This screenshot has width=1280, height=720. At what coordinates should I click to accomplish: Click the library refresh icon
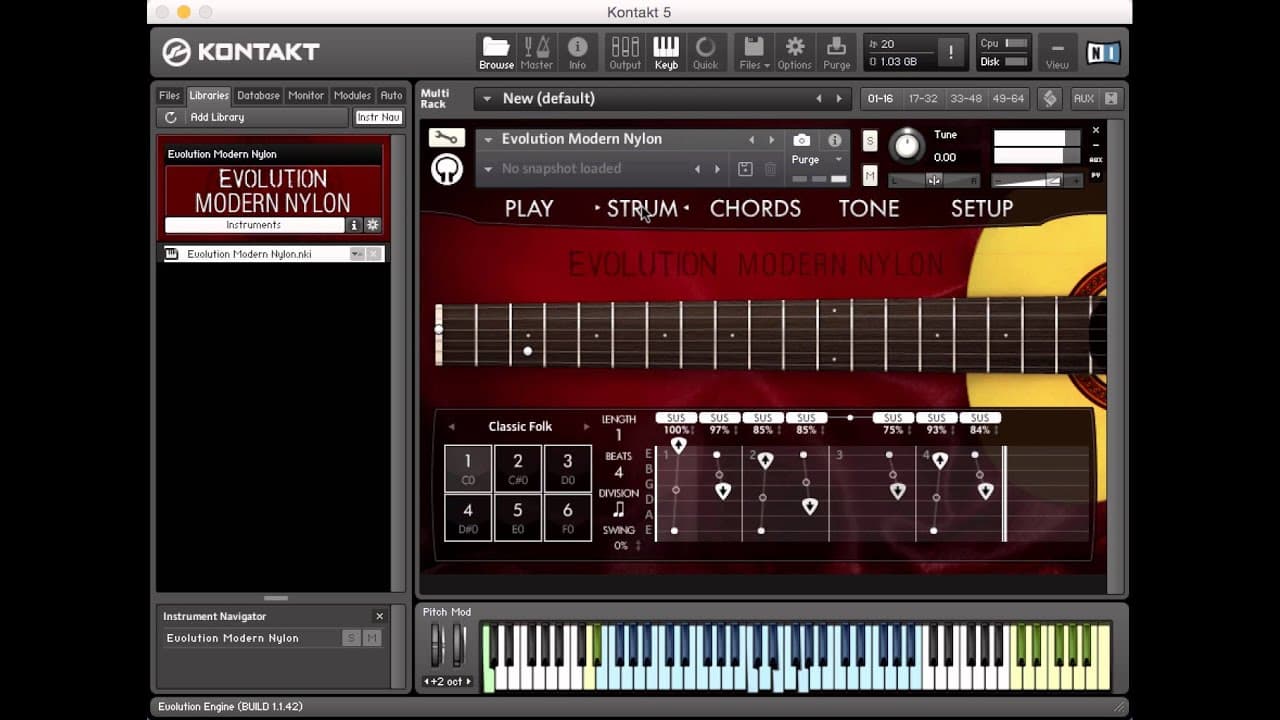pos(171,117)
